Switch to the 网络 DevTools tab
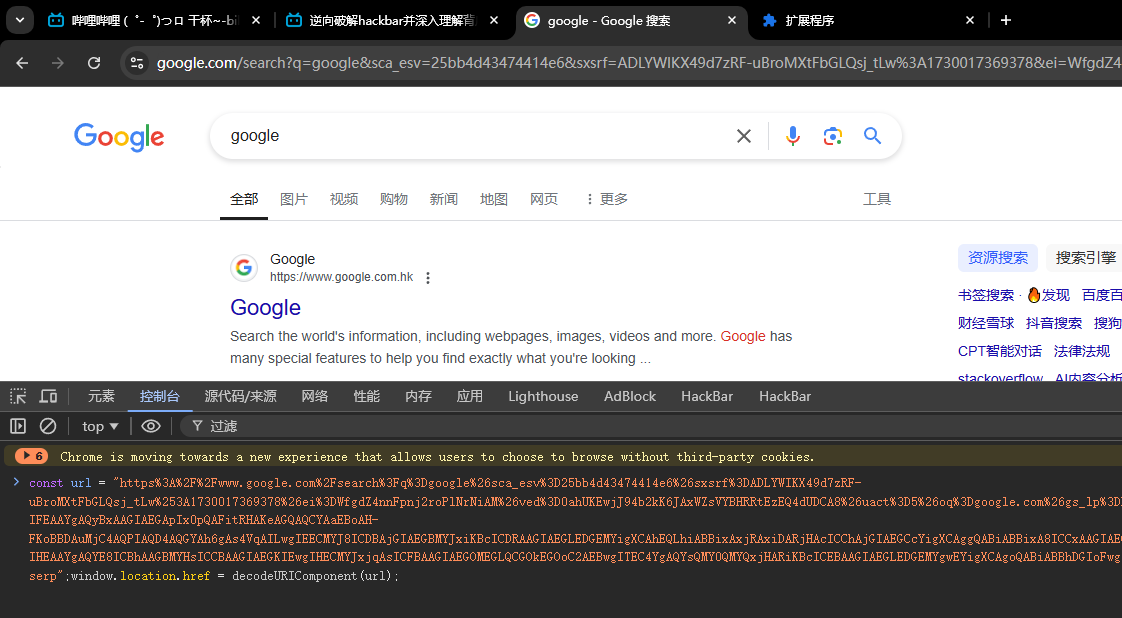This screenshot has height=618, width=1122. [x=315, y=396]
